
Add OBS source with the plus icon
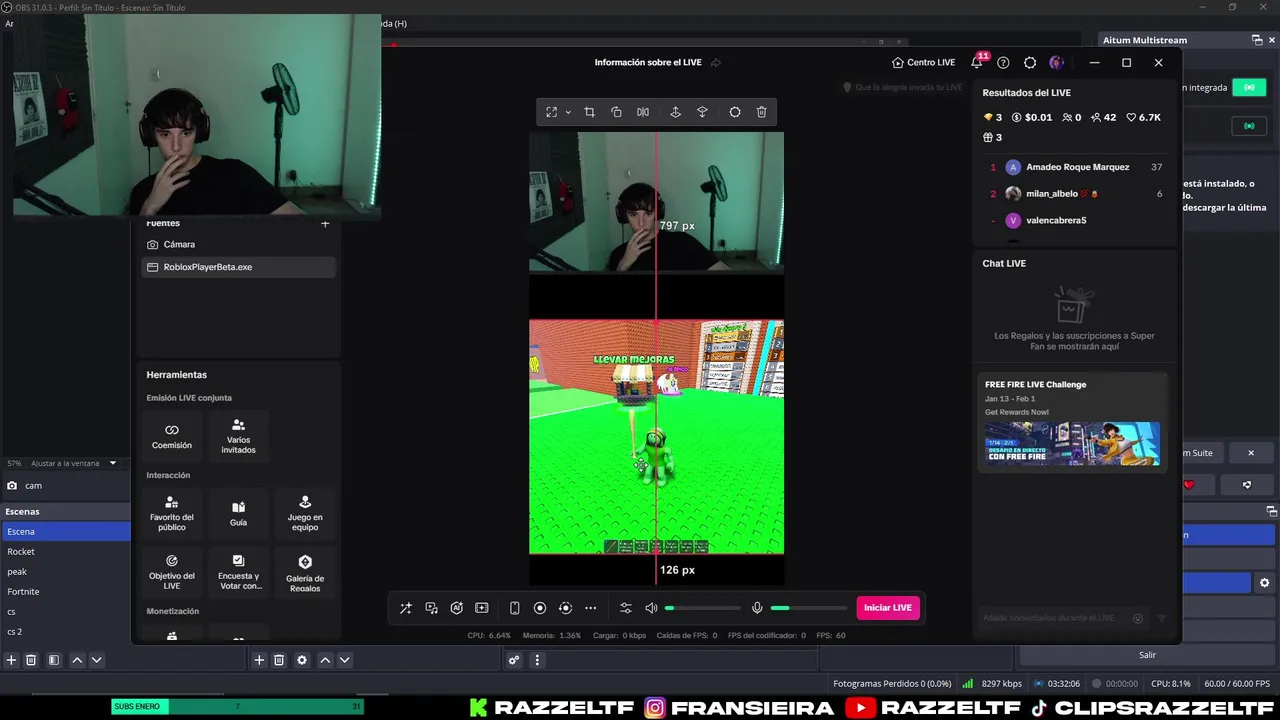tap(259, 660)
